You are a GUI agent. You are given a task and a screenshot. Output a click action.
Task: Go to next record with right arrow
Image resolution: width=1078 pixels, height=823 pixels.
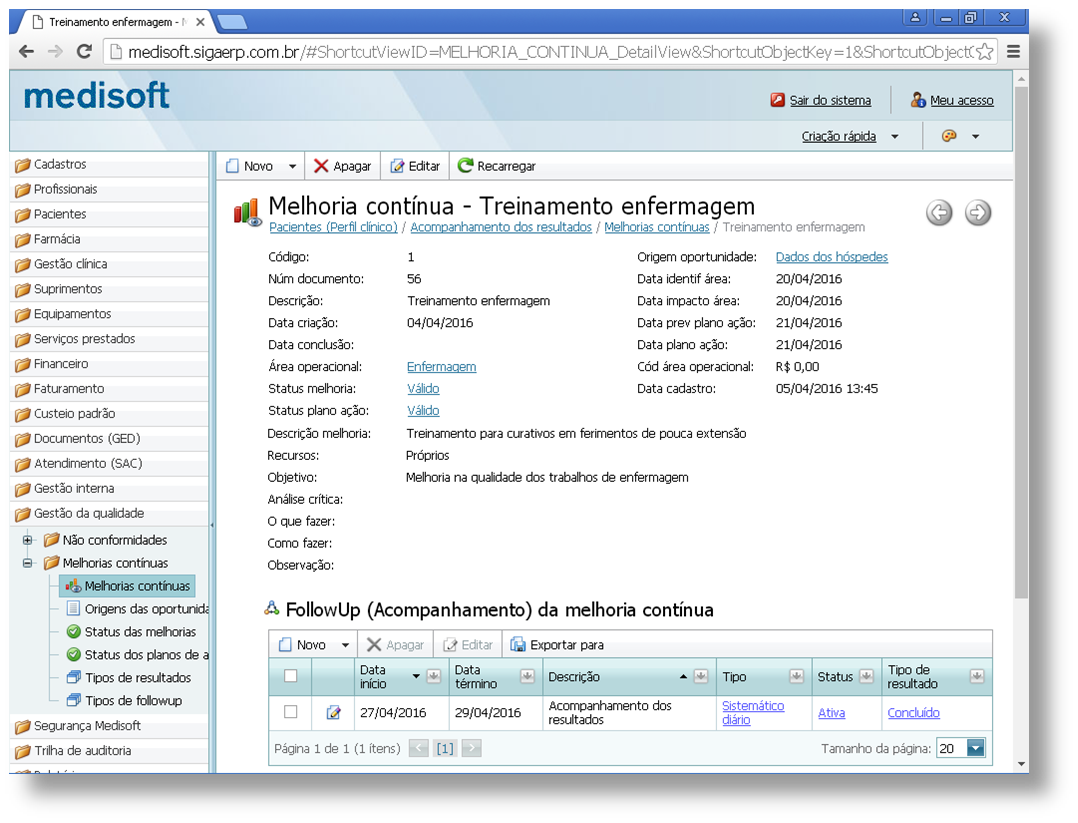click(977, 212)
